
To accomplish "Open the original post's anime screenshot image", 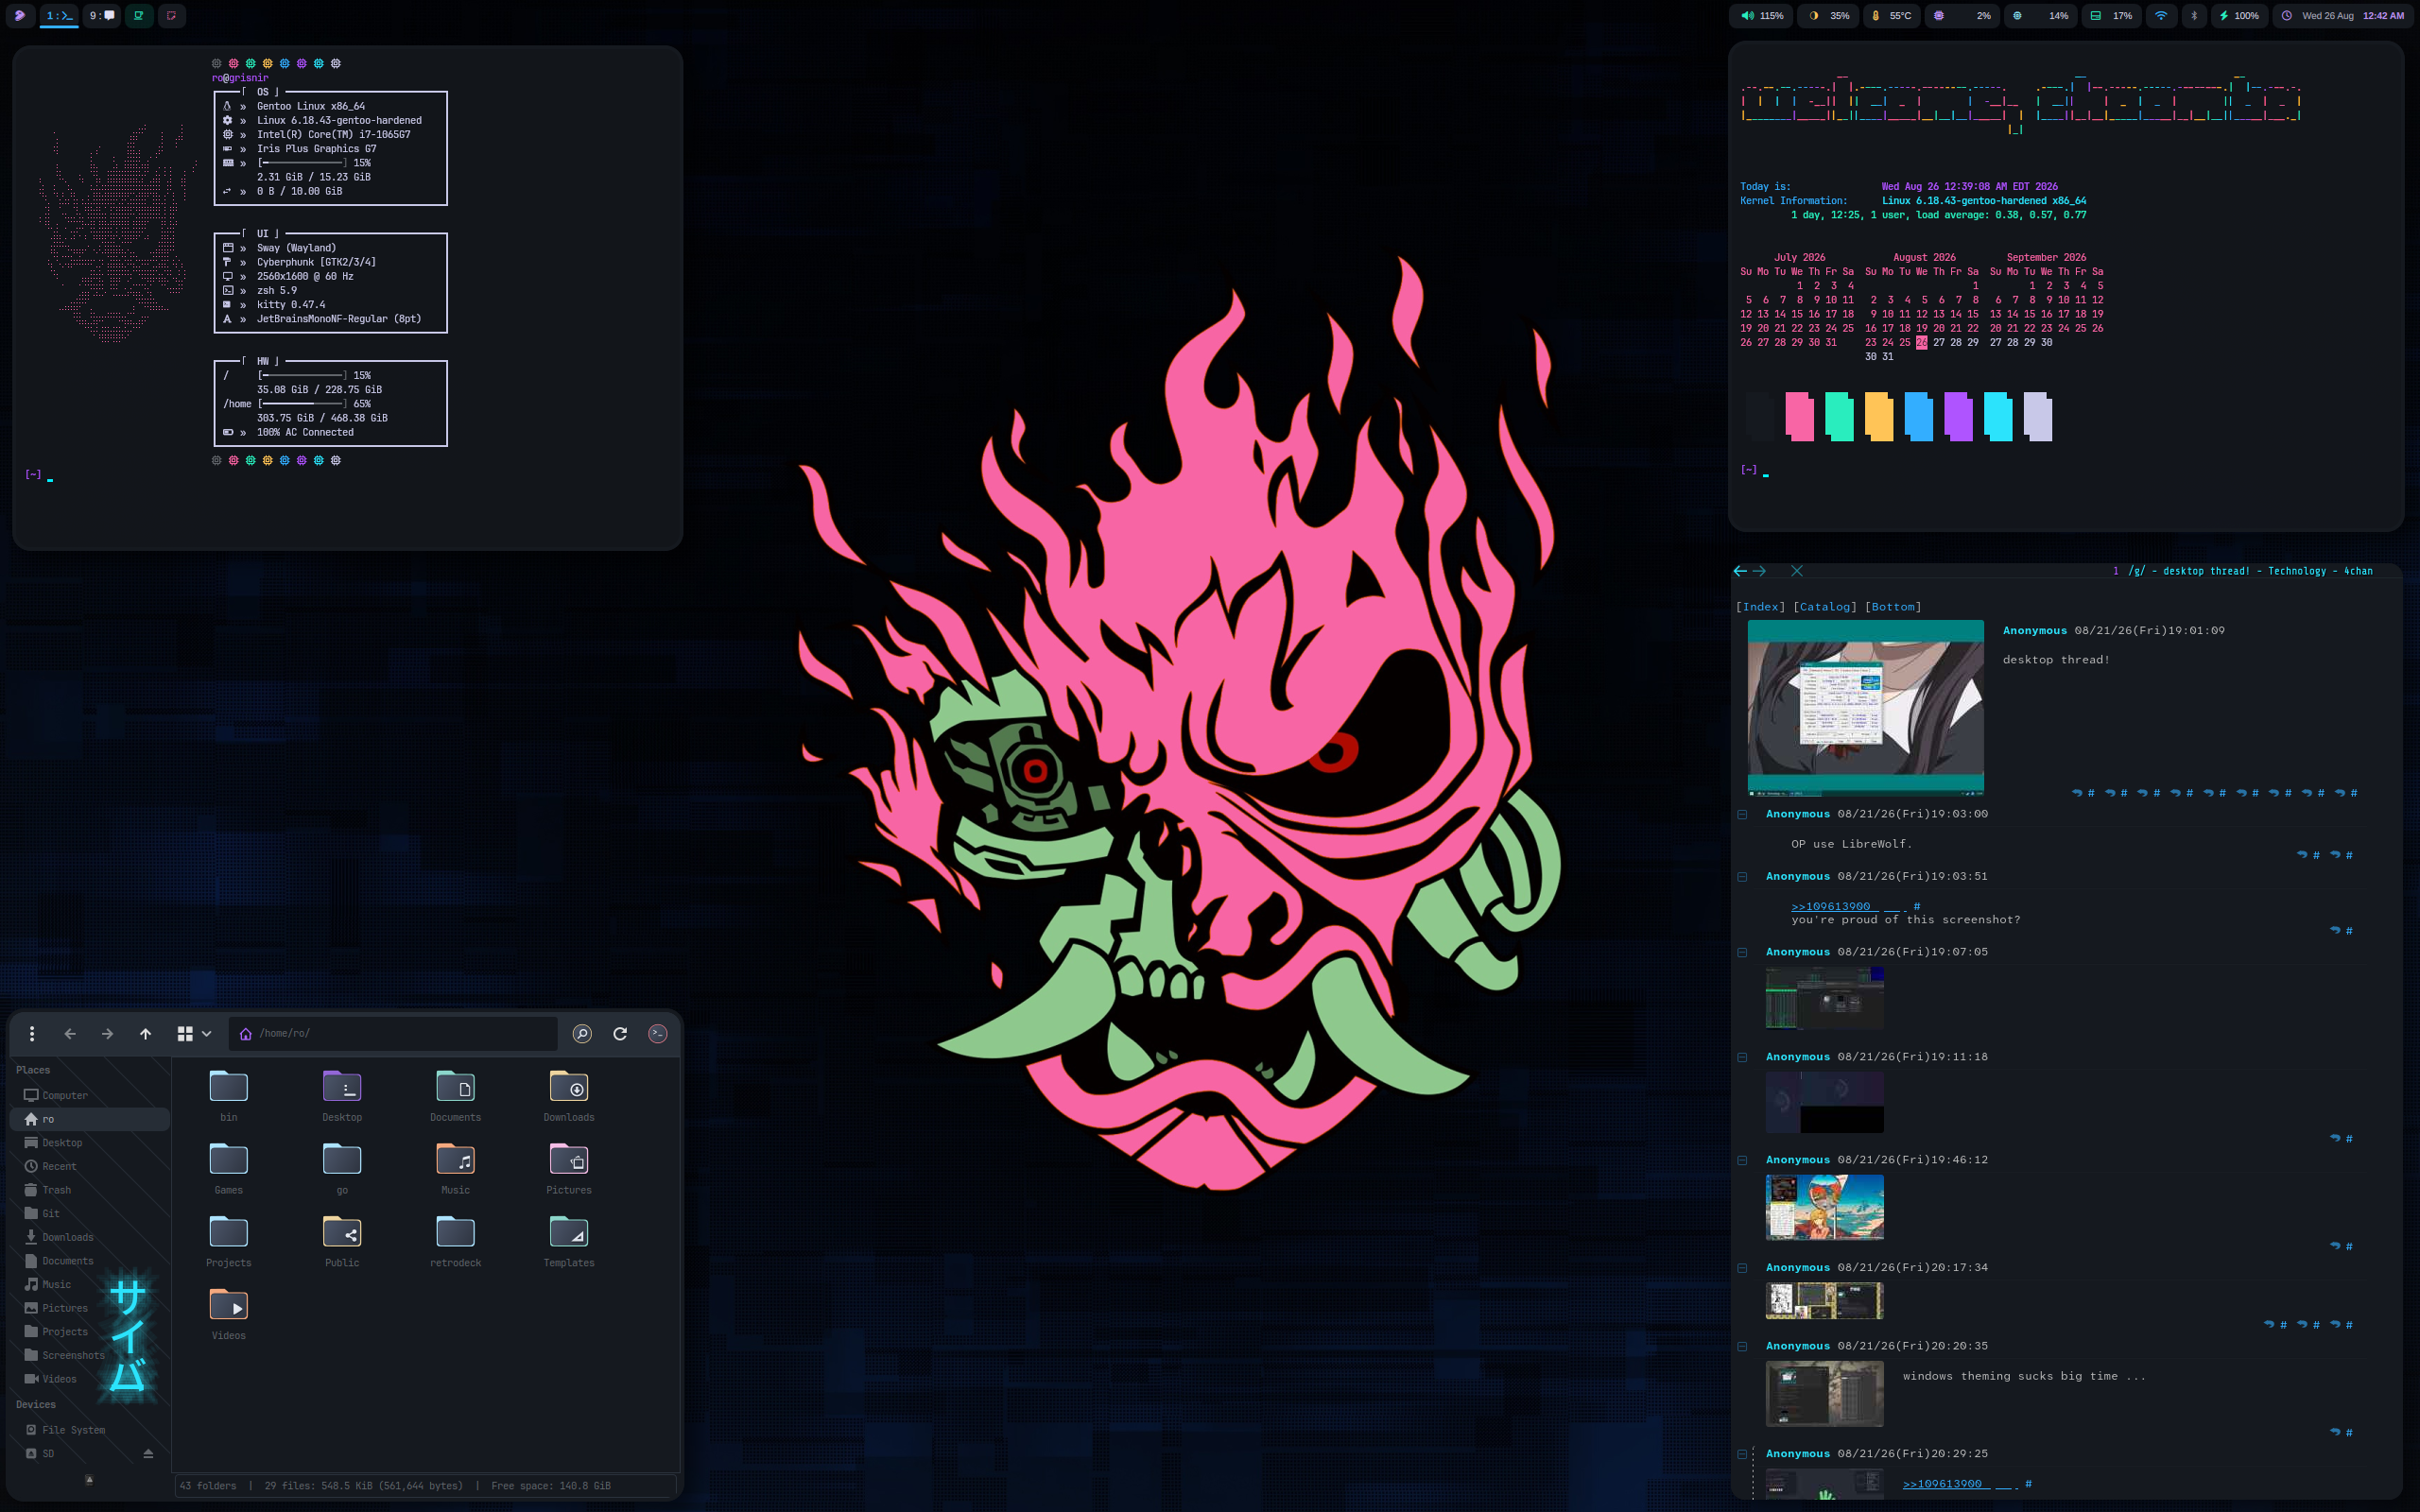I will click(1866, 708).
